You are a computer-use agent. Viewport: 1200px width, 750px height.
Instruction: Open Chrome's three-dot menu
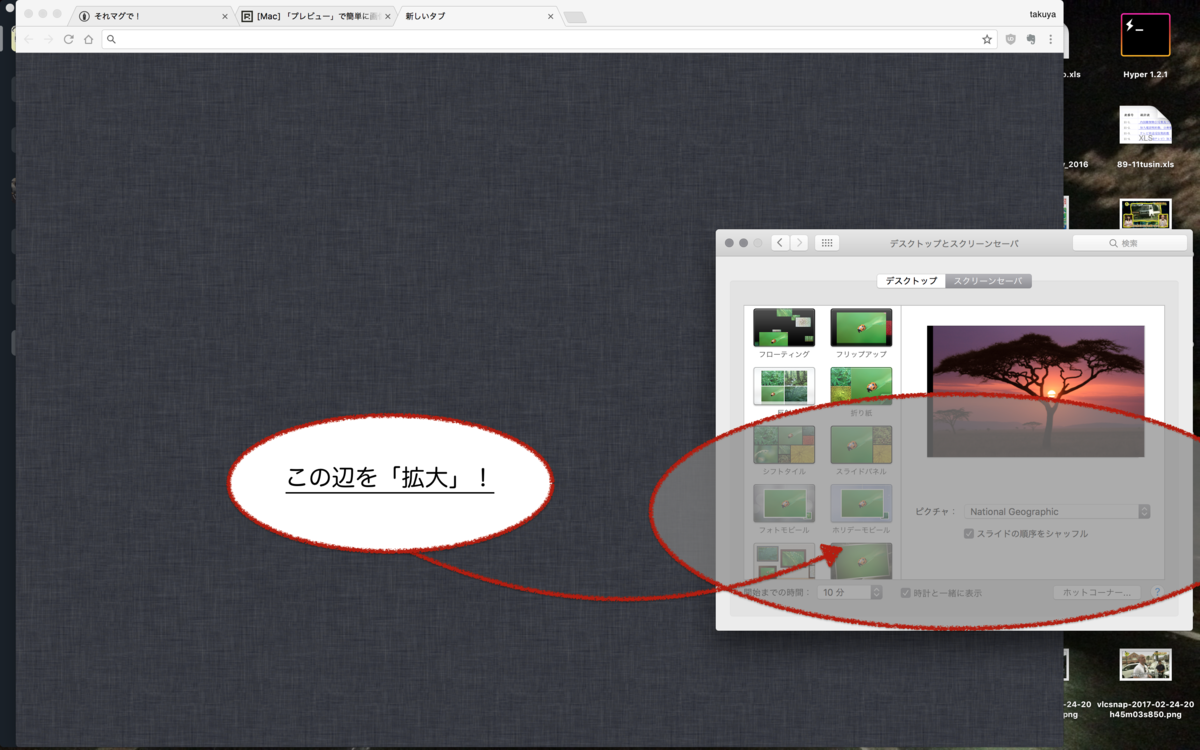click(x=1050, y=39)
